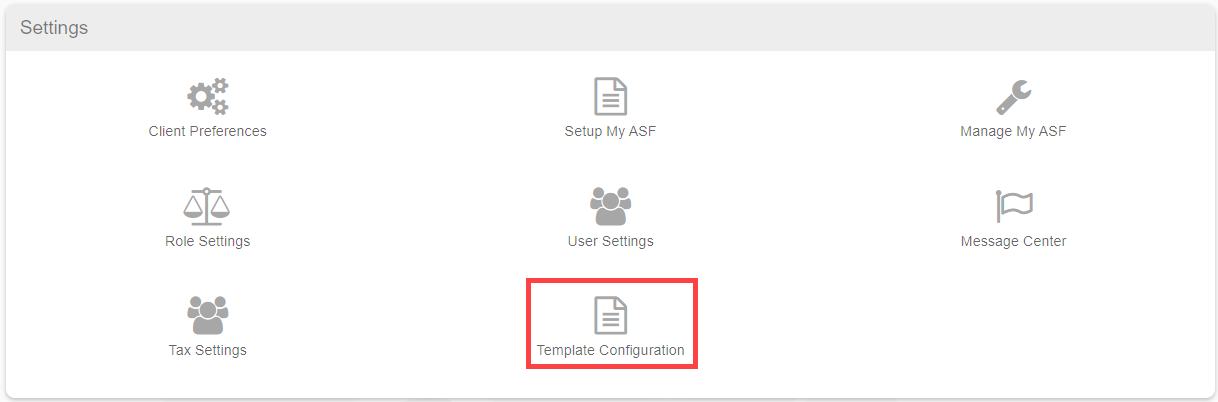Select the highlighted Template Configuration tile
The height and width of the screenshot is (402, 1218).
(x=611, y=324)
